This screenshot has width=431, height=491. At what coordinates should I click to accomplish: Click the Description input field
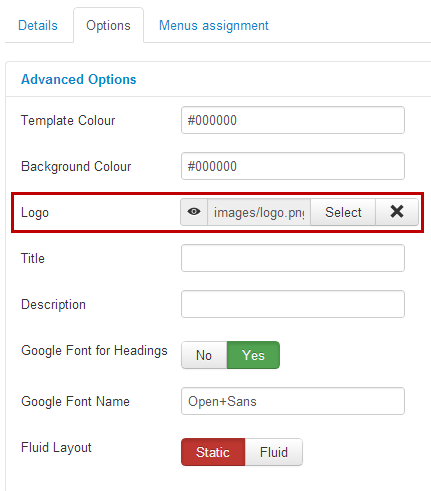coord(293,304)
